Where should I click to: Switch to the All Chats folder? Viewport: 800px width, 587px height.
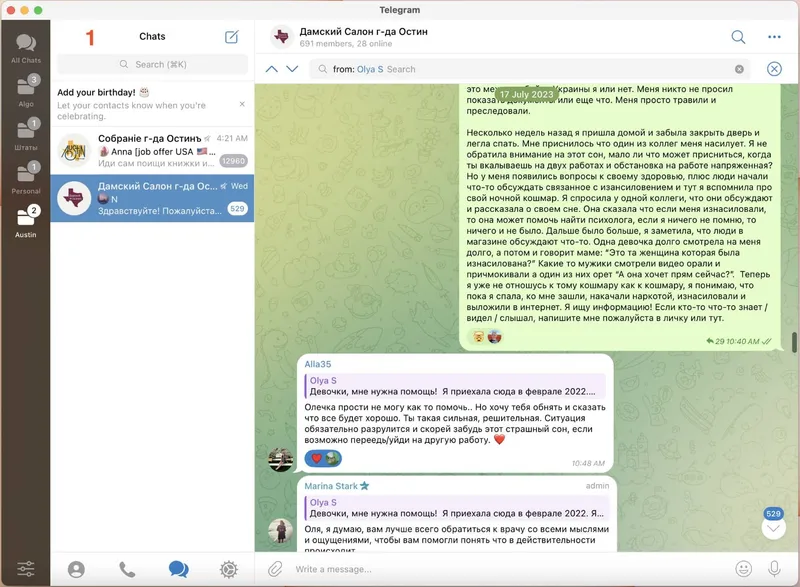(x=24, y=47)
